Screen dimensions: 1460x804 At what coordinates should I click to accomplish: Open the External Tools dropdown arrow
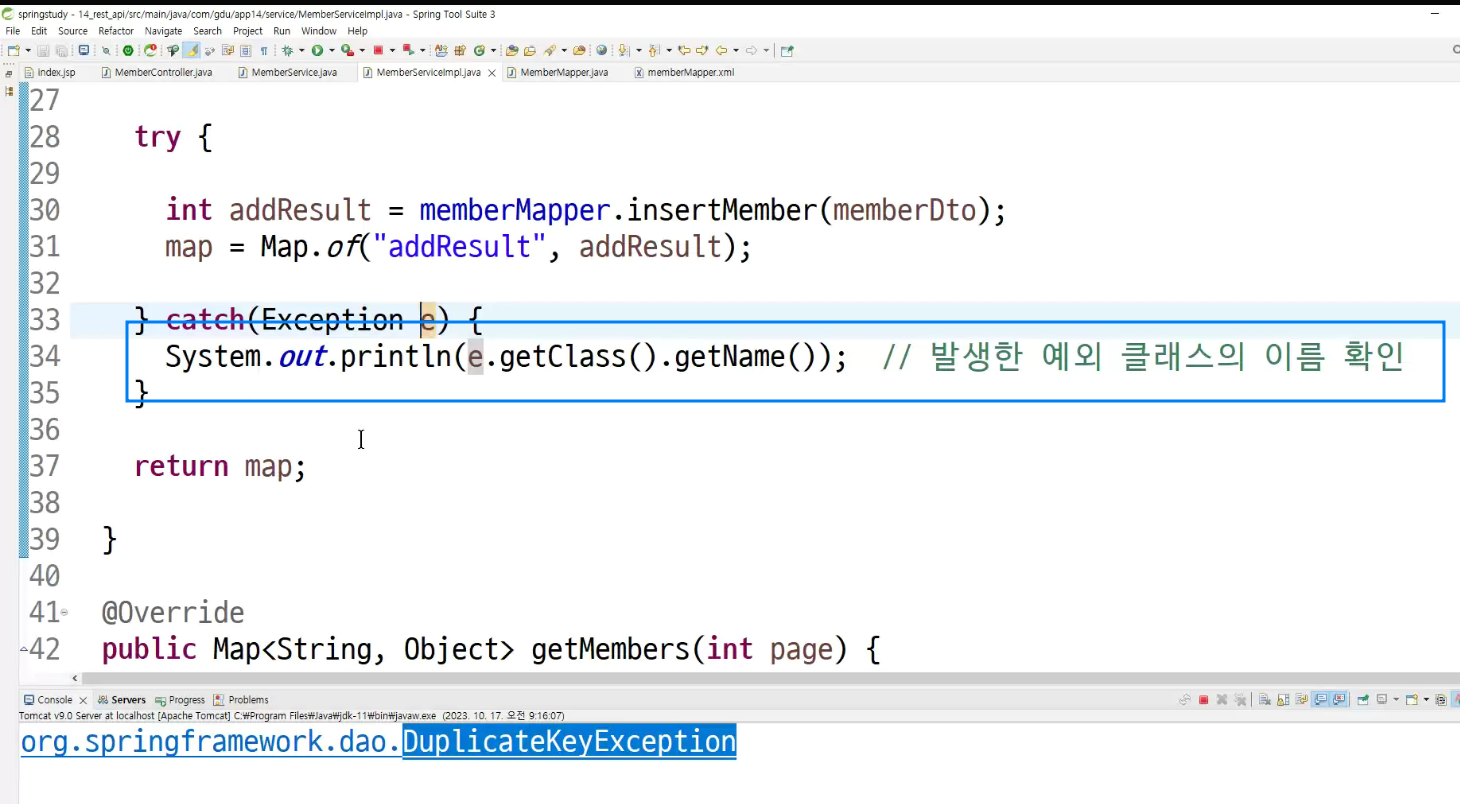pos(362,50)
